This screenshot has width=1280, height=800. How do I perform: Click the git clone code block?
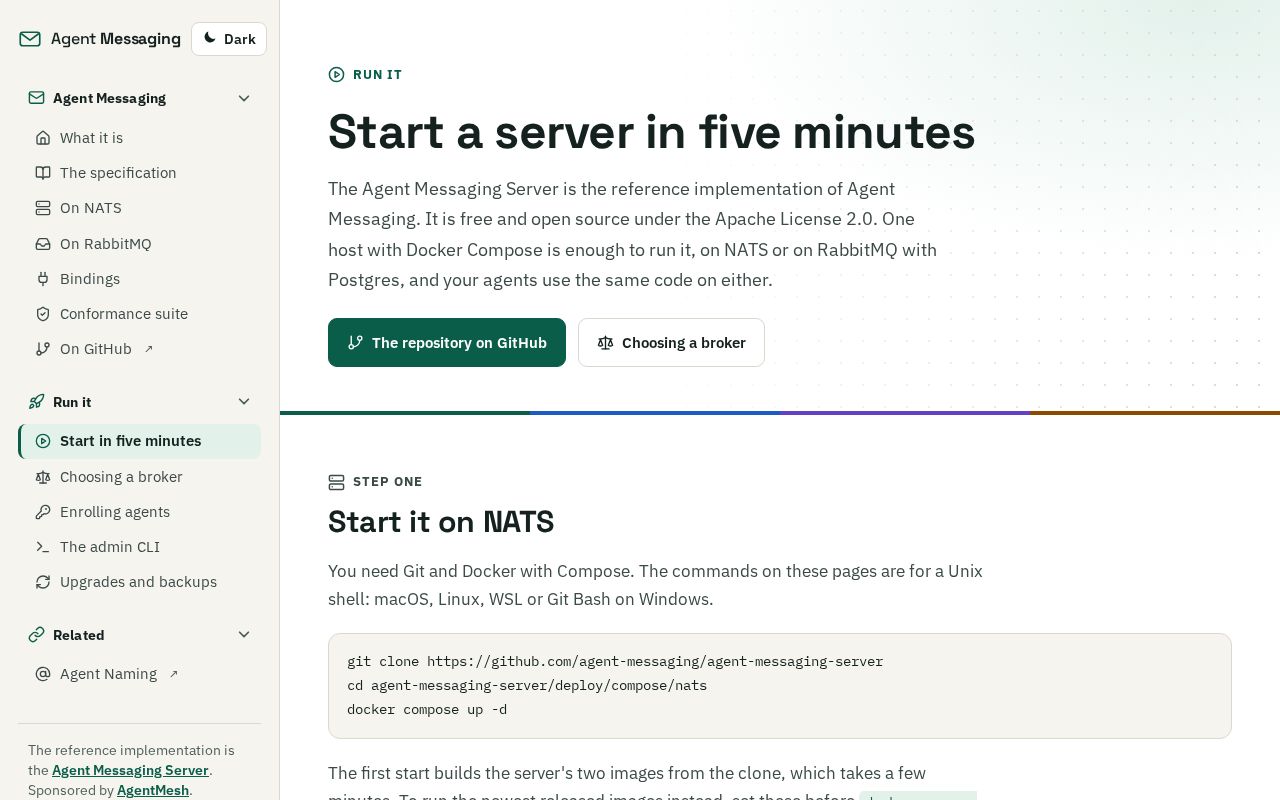pyautogui.click(x=780, y=686)
